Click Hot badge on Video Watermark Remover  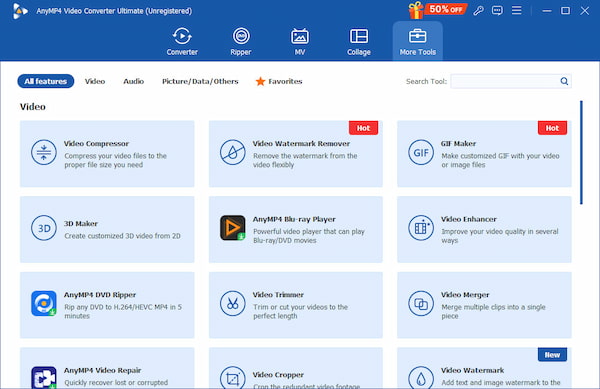tap(363, 128)
